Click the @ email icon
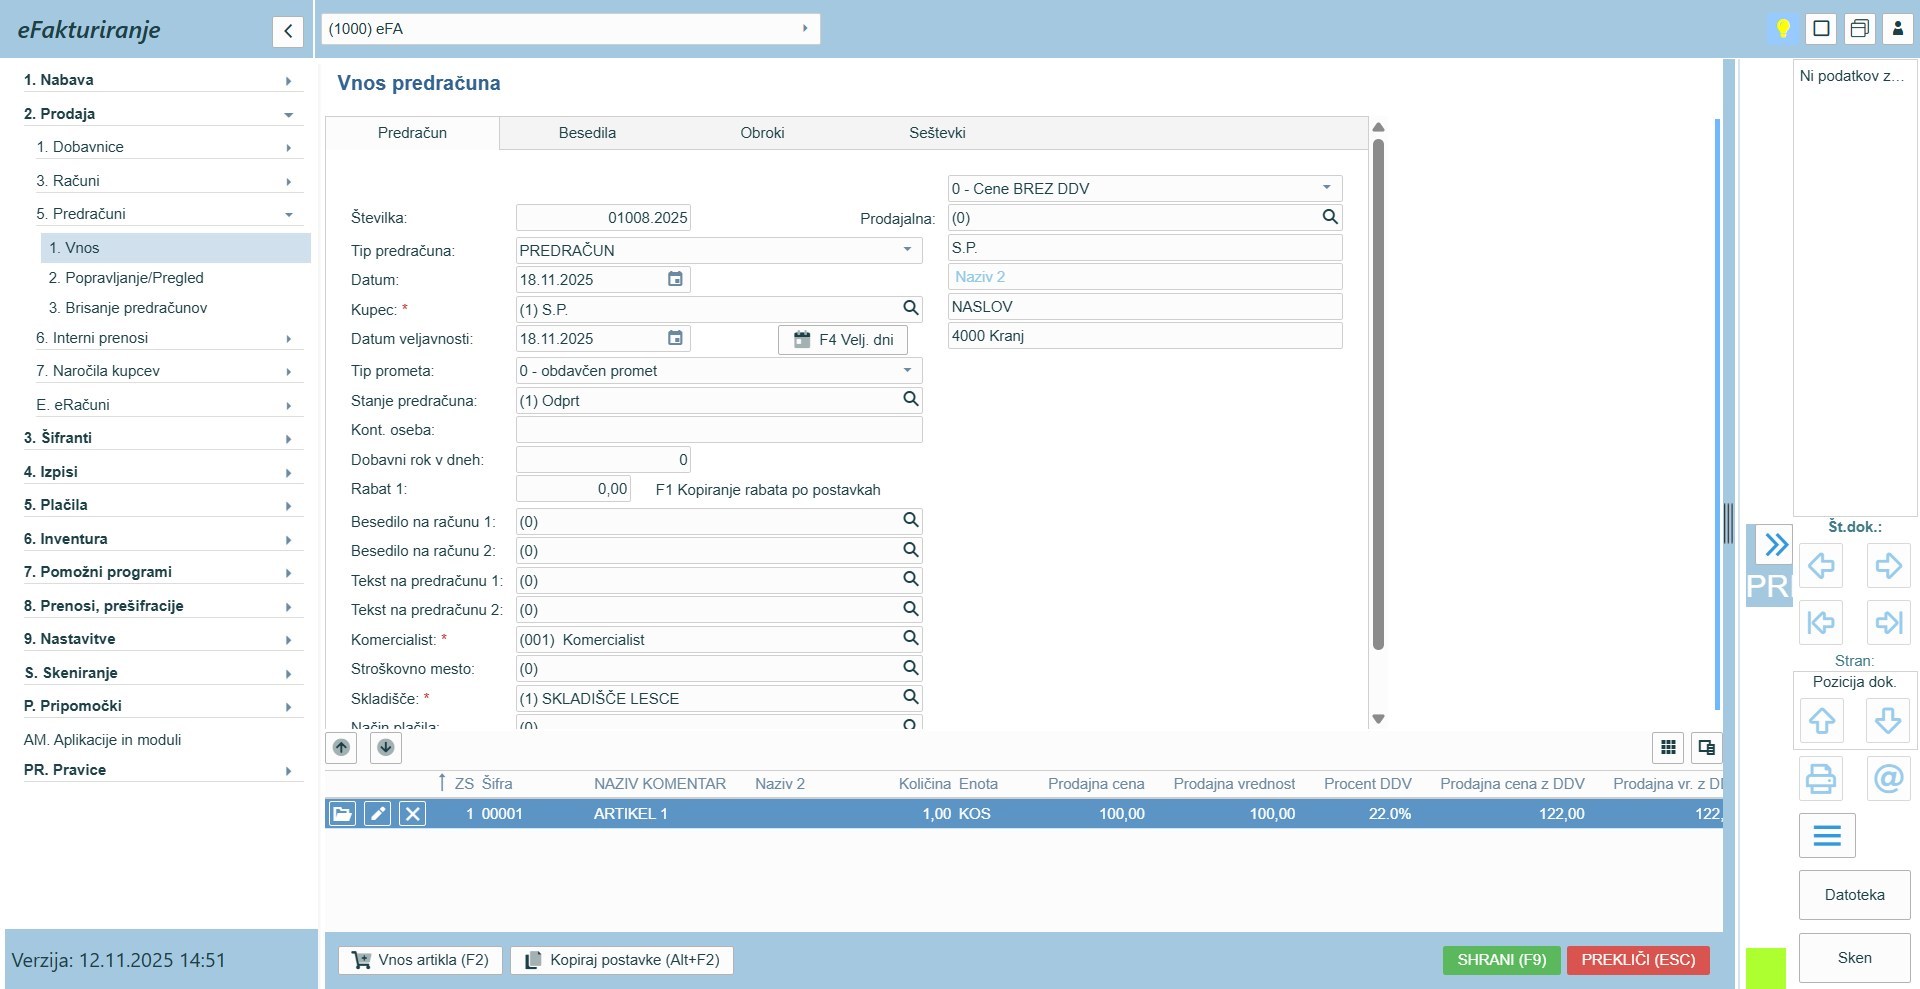 (1888, 778)
